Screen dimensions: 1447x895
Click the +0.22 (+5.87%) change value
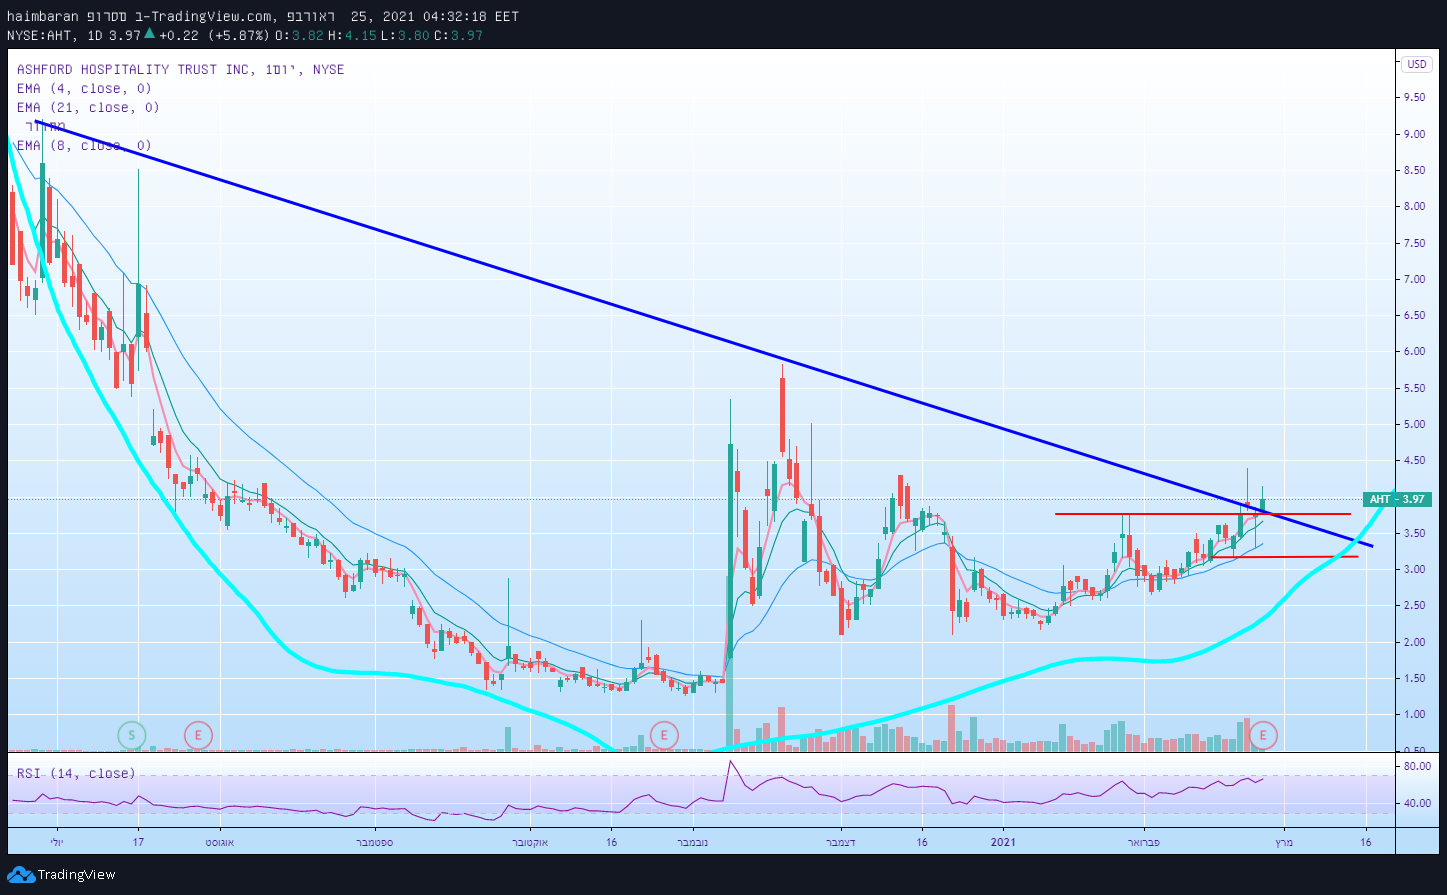(x=215, y=35)
